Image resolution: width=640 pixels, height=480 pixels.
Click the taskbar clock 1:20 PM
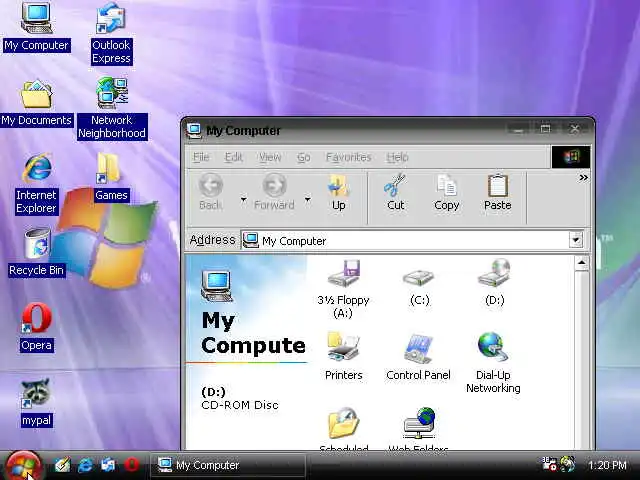point(607,465)
